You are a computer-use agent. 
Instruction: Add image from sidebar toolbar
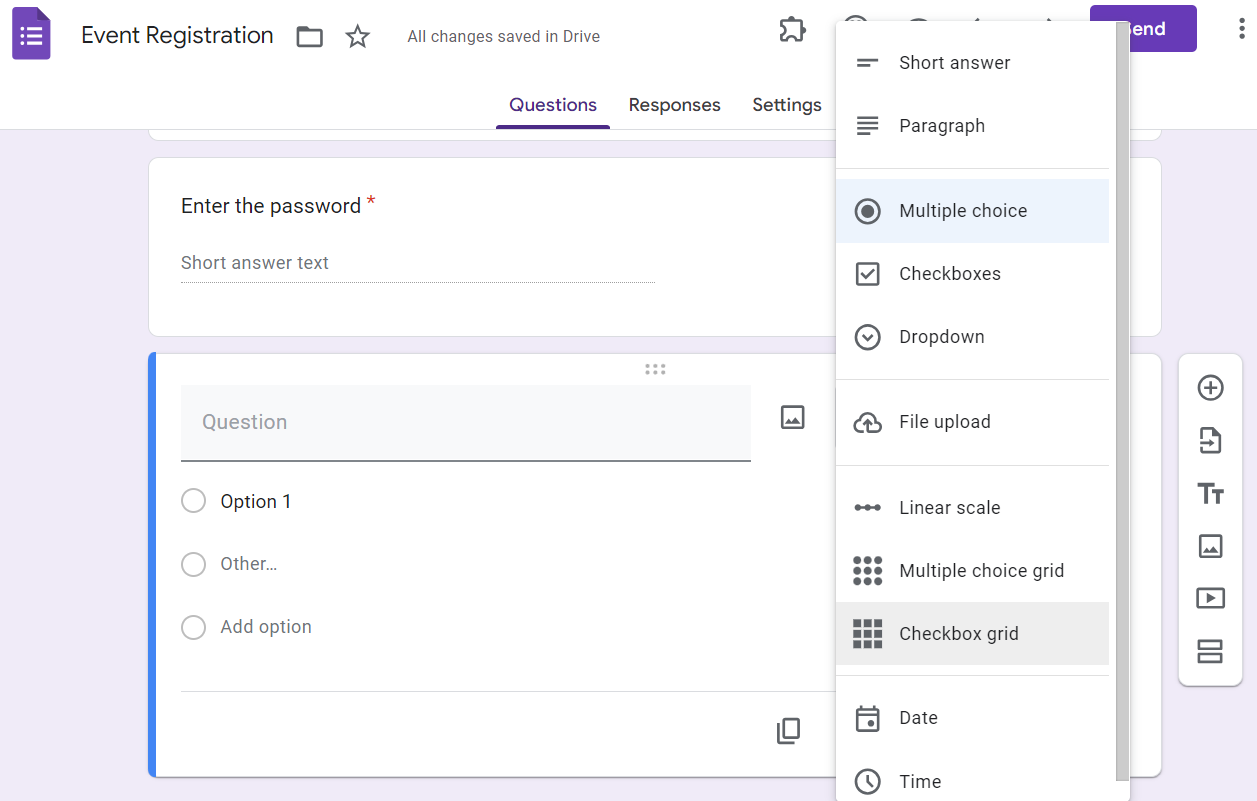point(1211,546)
